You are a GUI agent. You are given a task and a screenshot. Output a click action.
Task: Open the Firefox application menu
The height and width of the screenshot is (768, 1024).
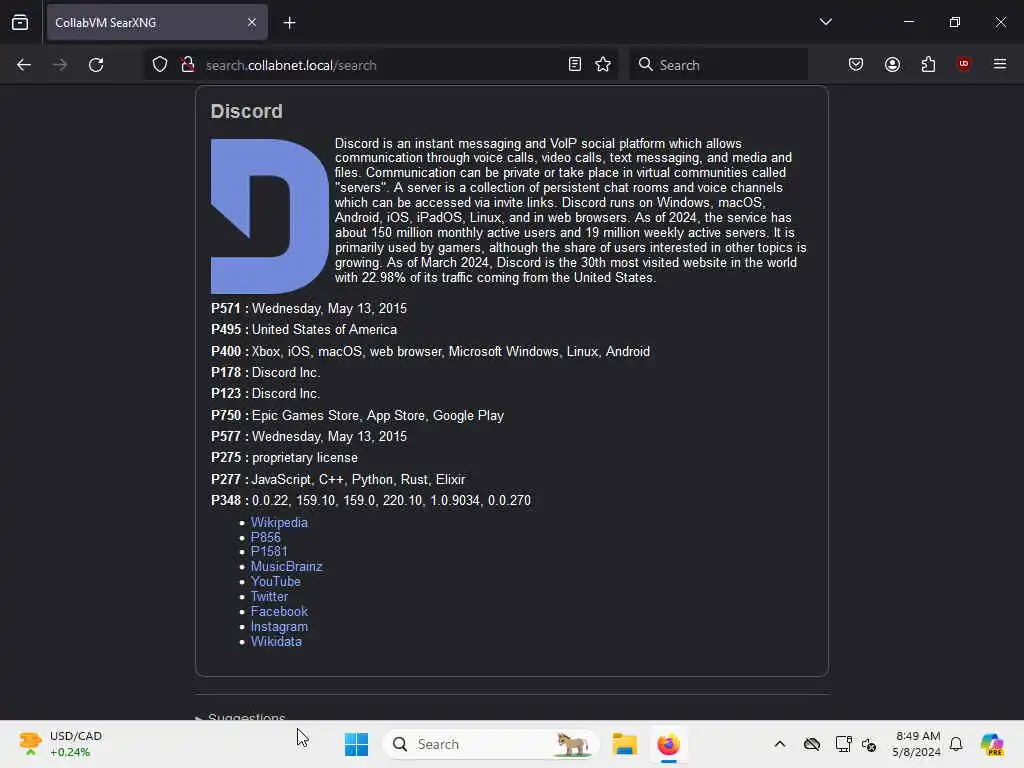point(1000,64)
